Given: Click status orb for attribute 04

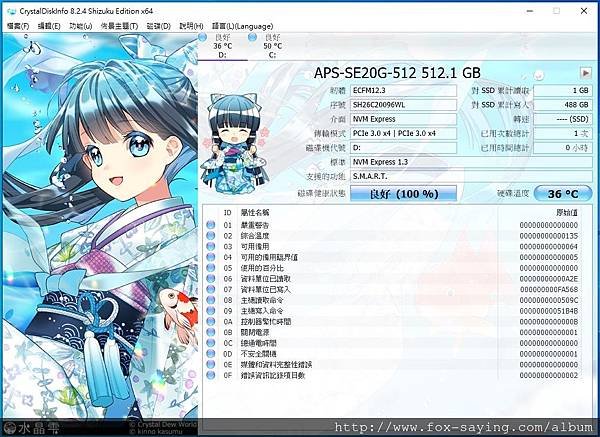Looking at the screenshot, I should (210, 257).
